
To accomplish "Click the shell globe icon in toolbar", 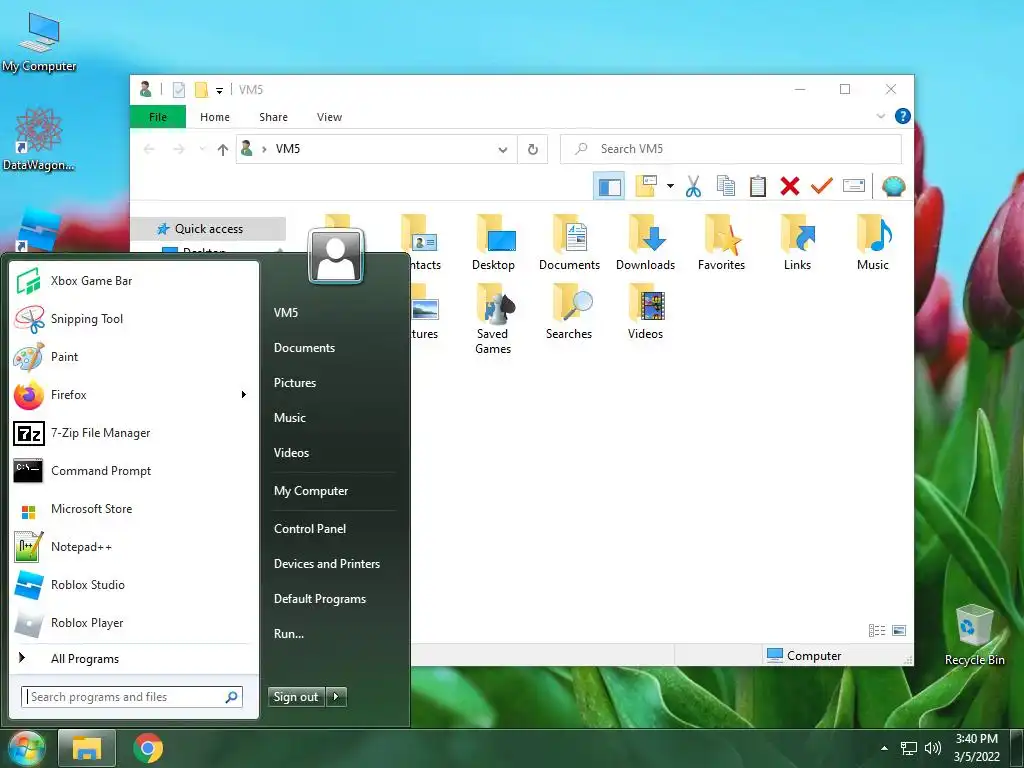I will click(x=893, y=186).
